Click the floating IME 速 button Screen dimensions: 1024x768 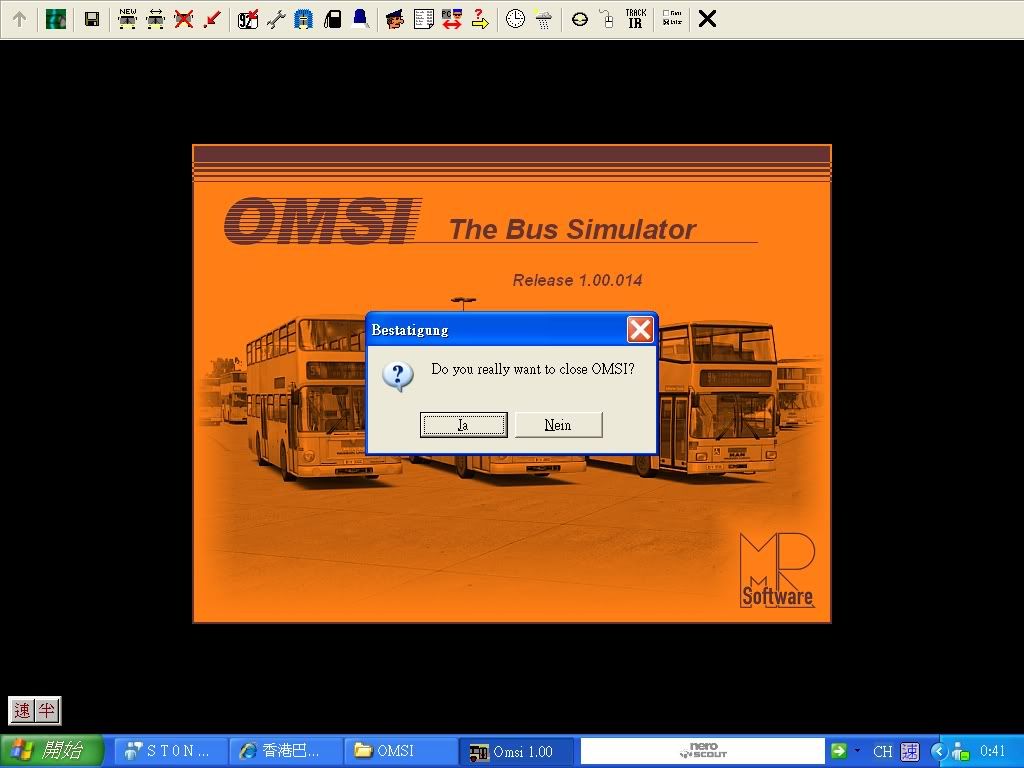coord(22,711)
